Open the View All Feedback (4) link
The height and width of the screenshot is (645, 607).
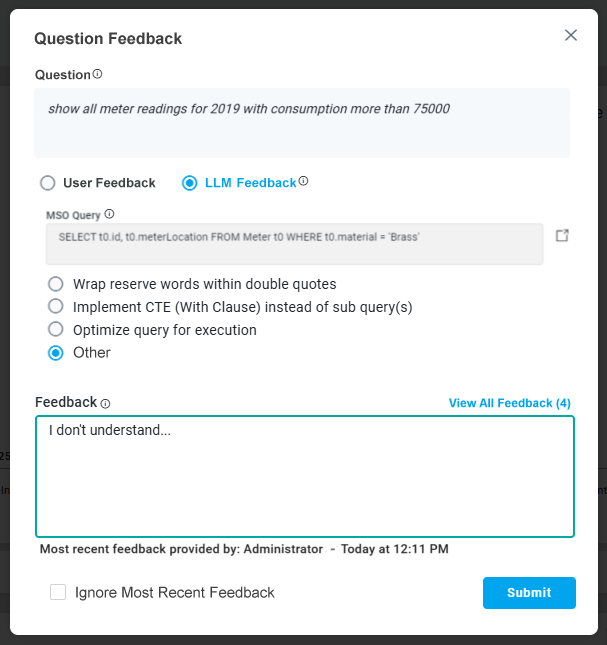point(510,403)
